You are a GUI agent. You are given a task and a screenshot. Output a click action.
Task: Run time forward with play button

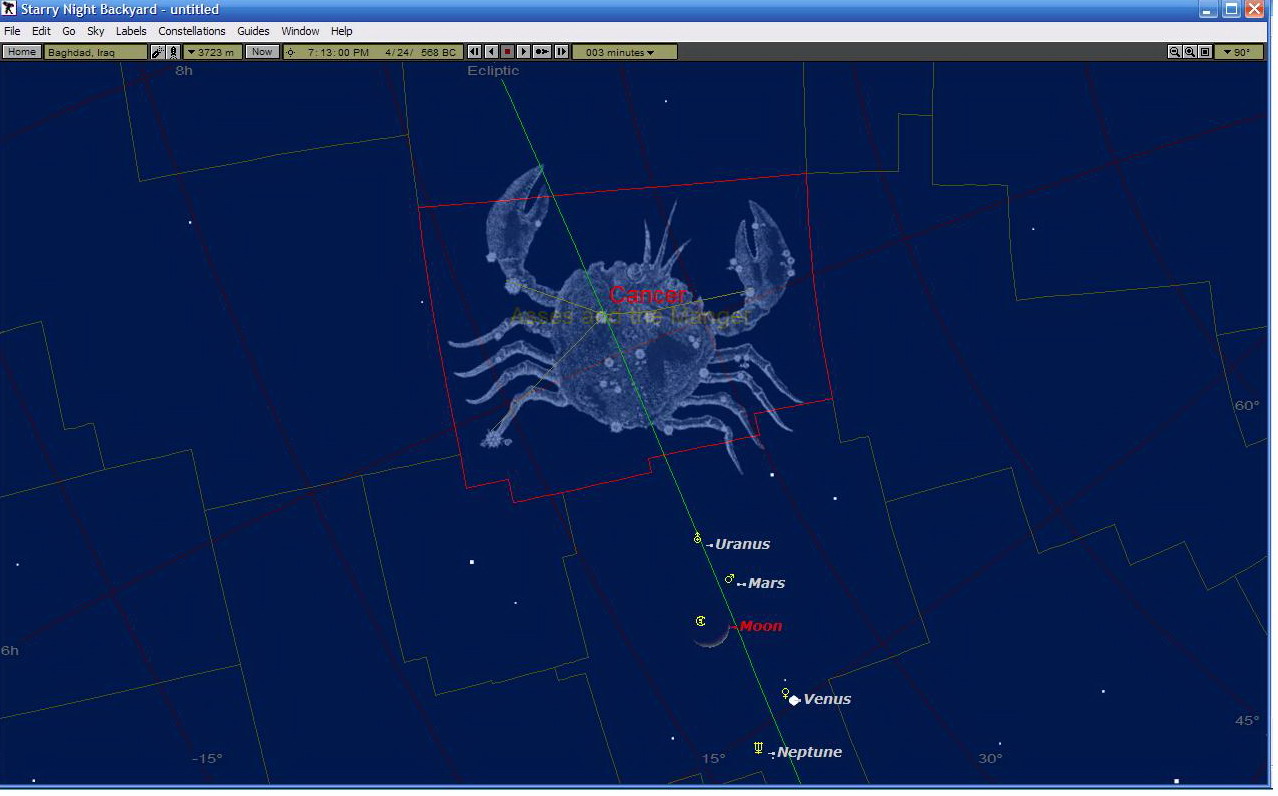pos(523,52)
